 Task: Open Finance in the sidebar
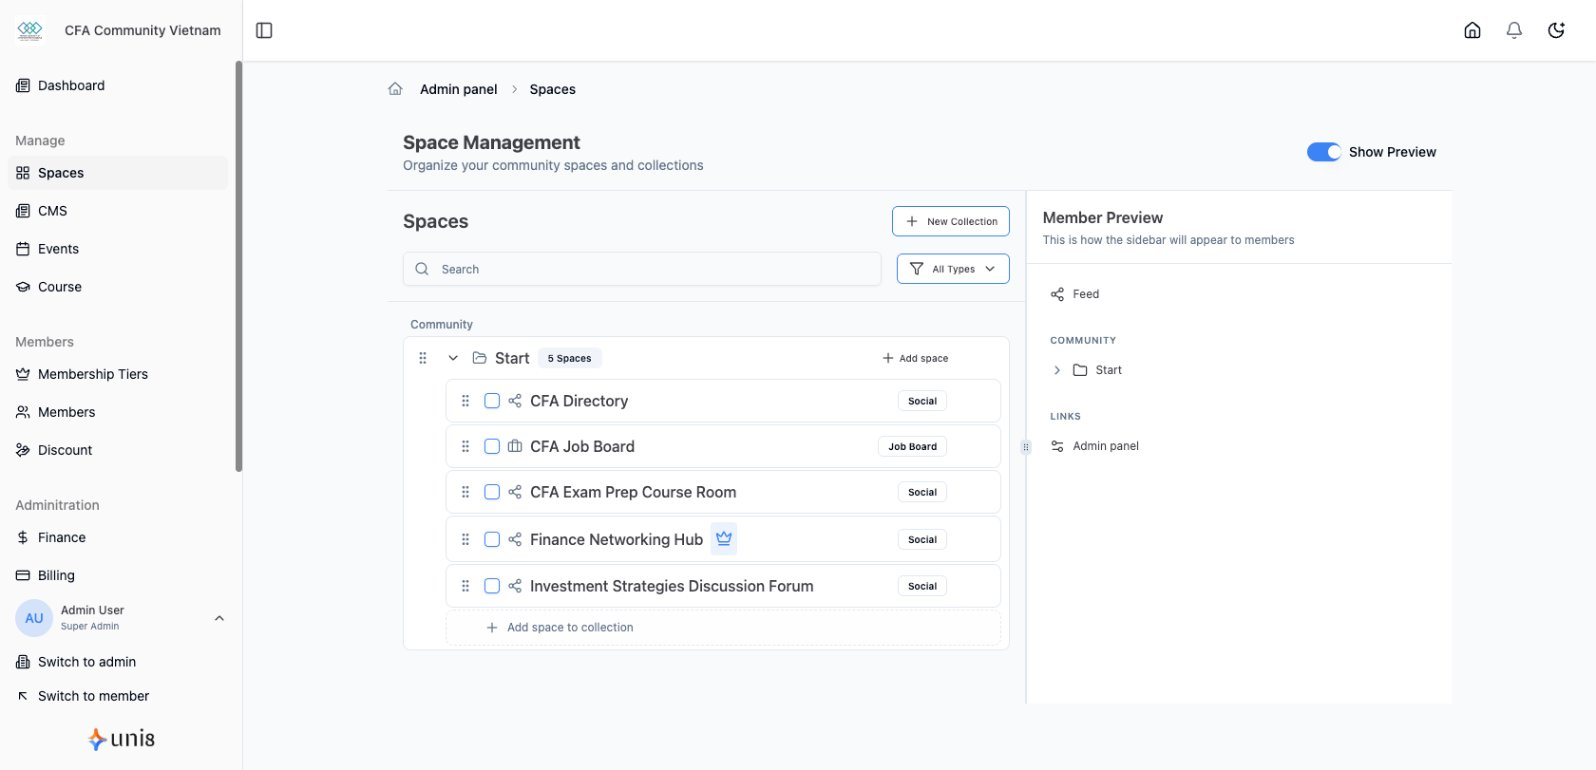118,537
